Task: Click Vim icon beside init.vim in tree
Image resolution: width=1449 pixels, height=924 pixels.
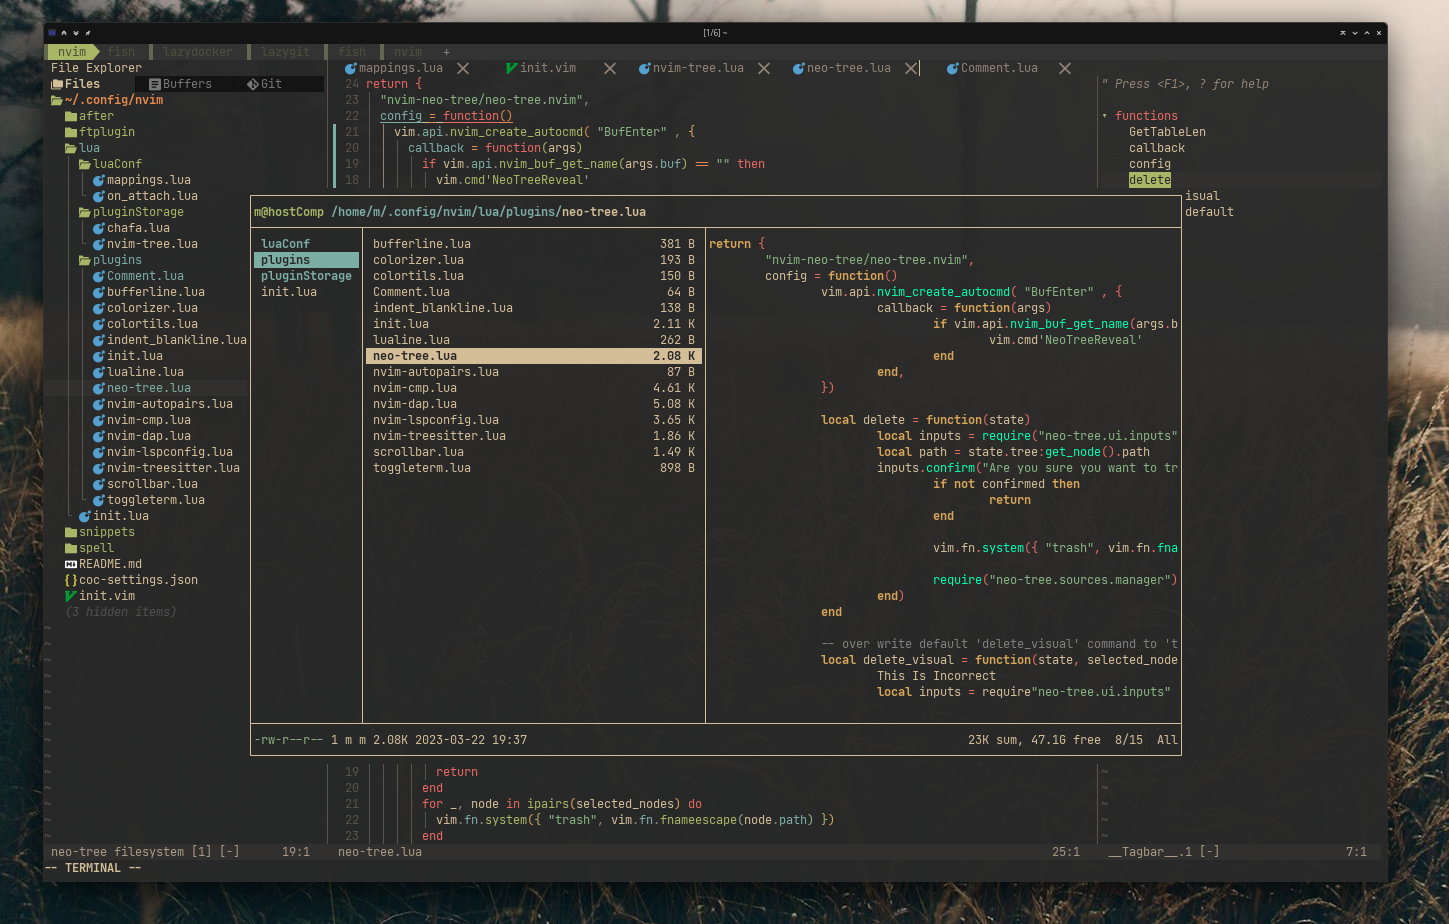Action: [71, 596]
